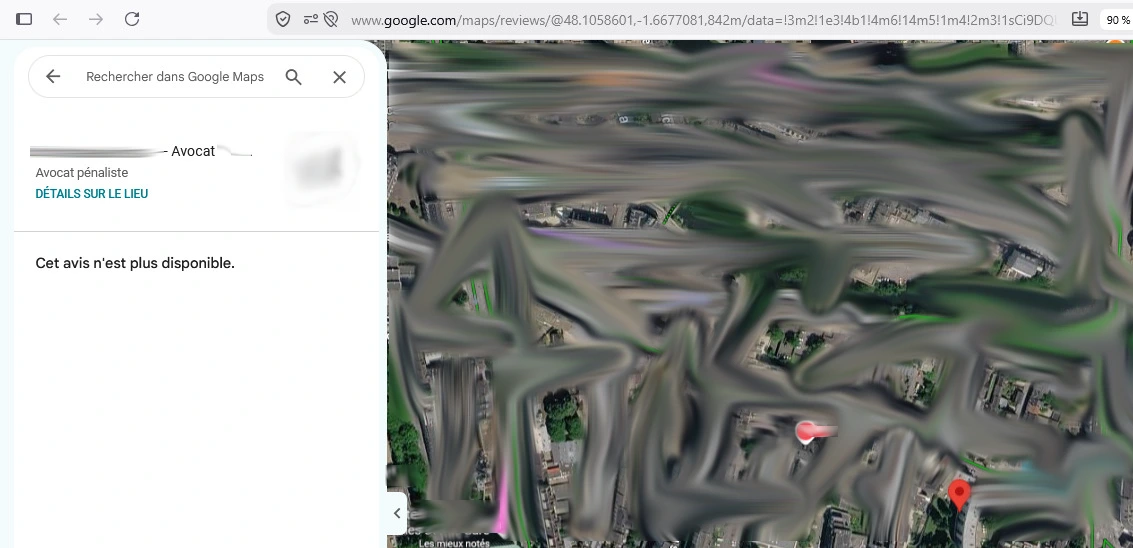The image size is (1133, 548).
Task: Click the magnifying glass search icon
Action: coord(293,77)
